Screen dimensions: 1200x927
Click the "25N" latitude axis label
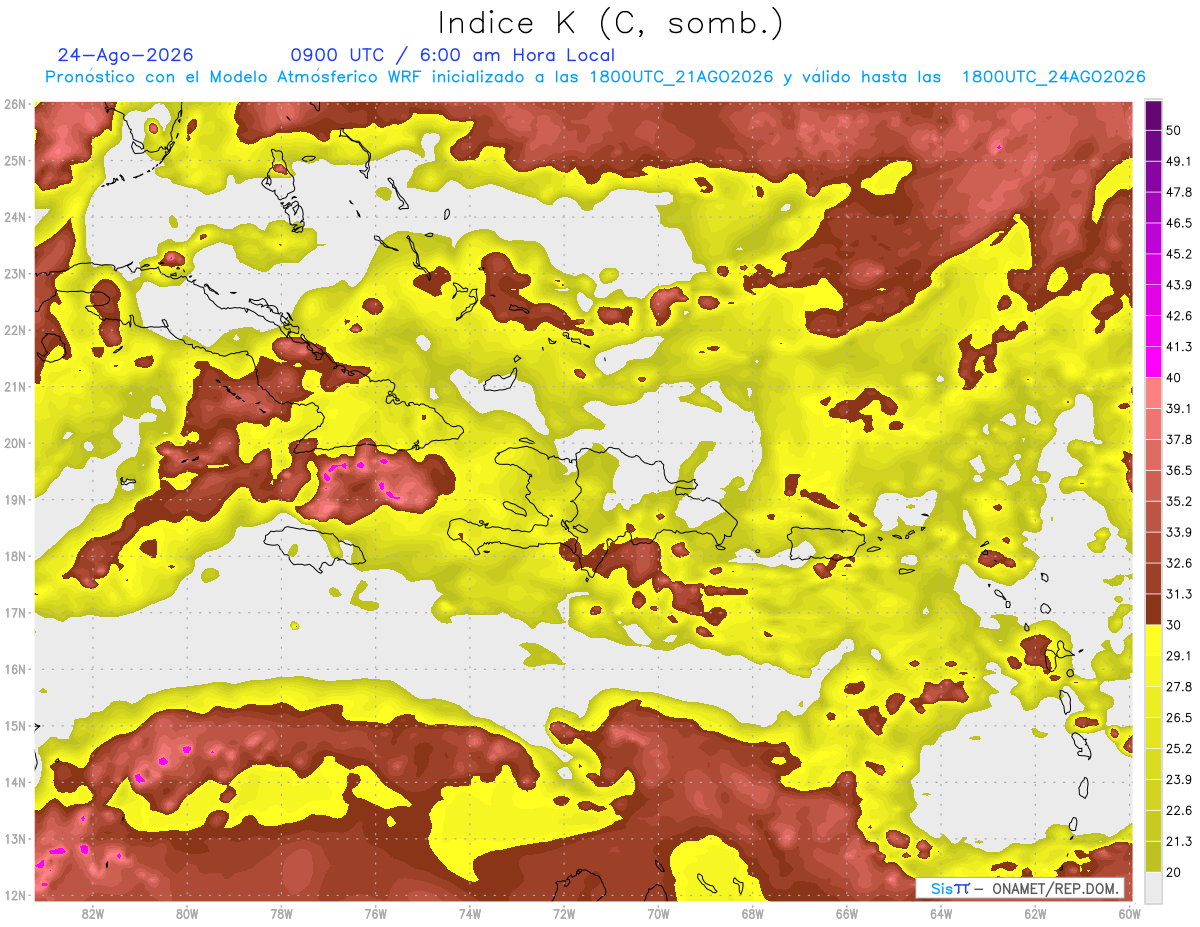14,160
